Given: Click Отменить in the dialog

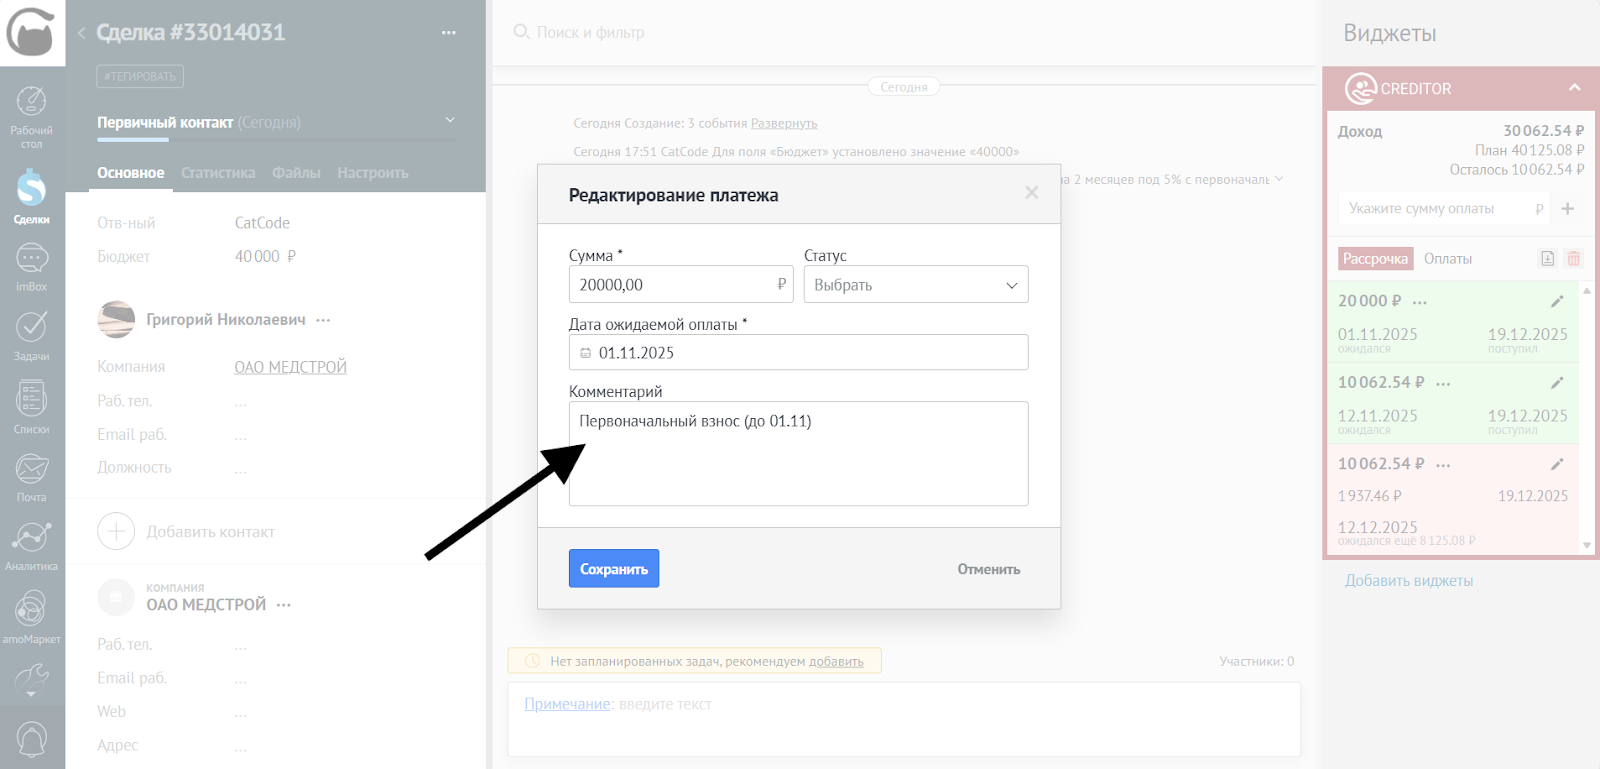Looking at the screenshot, I should 988,569.
